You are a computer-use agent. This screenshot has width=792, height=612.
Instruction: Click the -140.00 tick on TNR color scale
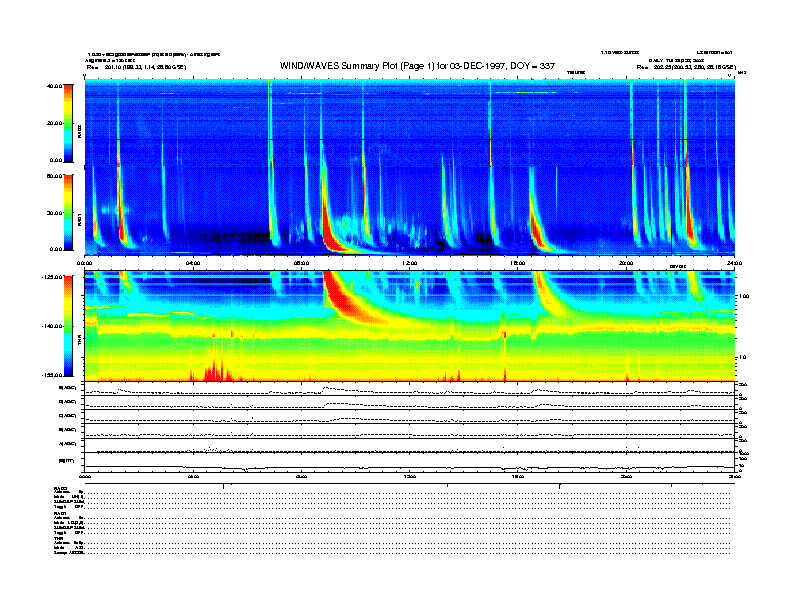click(x=52, y=326)
